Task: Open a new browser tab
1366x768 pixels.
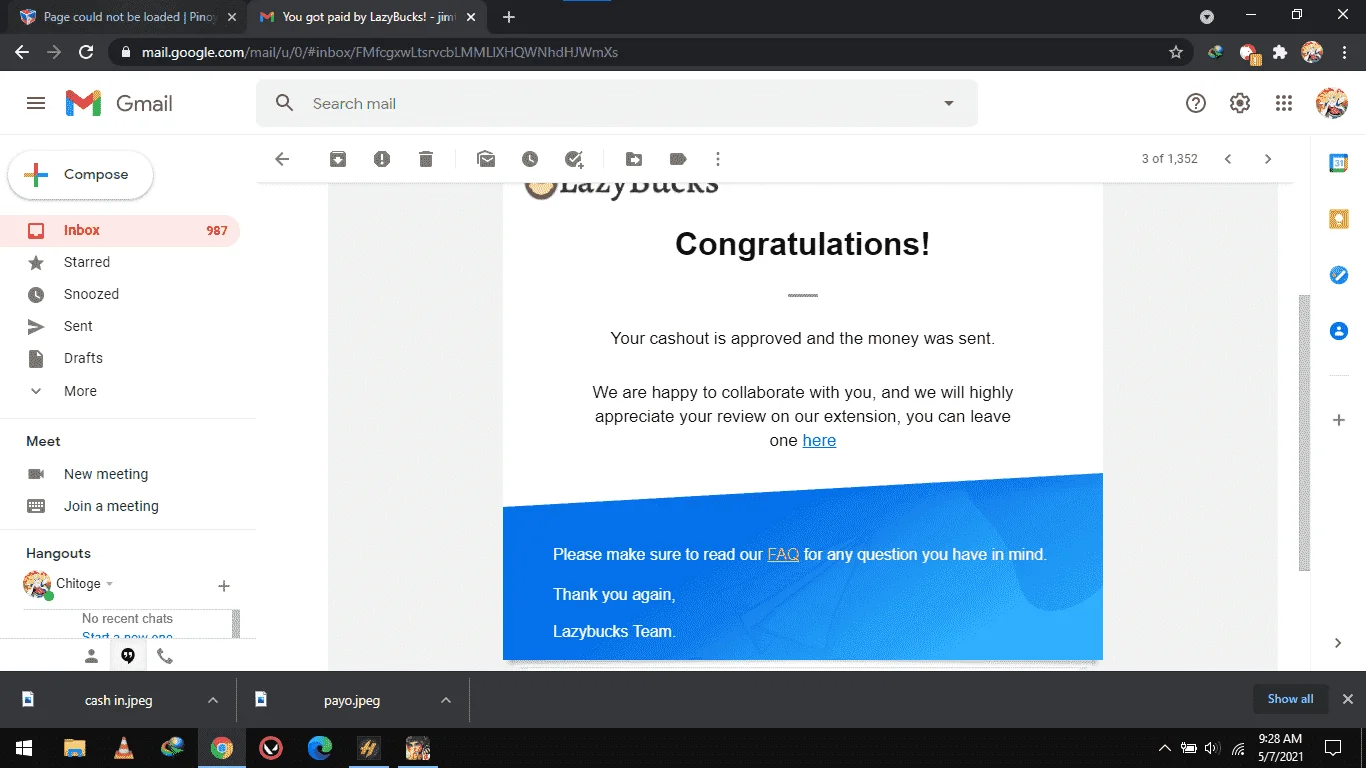Action: coord(509,17)
